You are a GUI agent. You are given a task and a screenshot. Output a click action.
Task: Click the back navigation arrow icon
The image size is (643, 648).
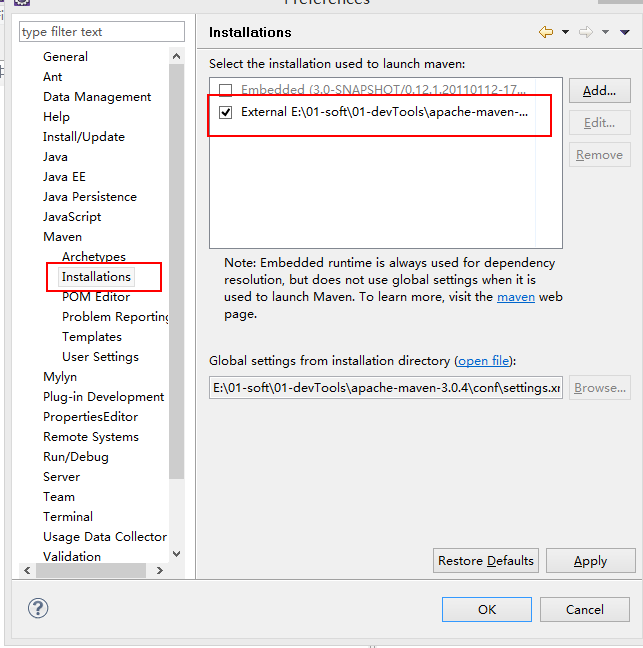pyautogui.click(x=545, y=33)
